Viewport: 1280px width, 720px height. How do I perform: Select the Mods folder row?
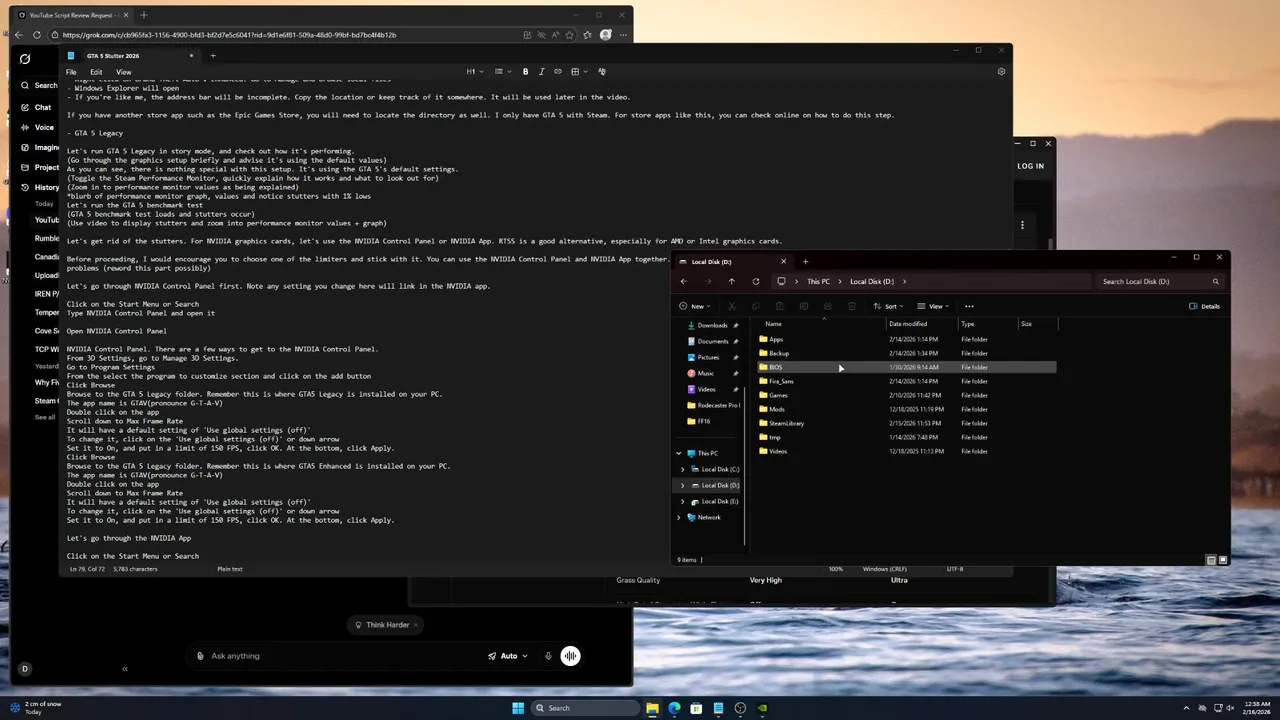[x=907, y=409]
